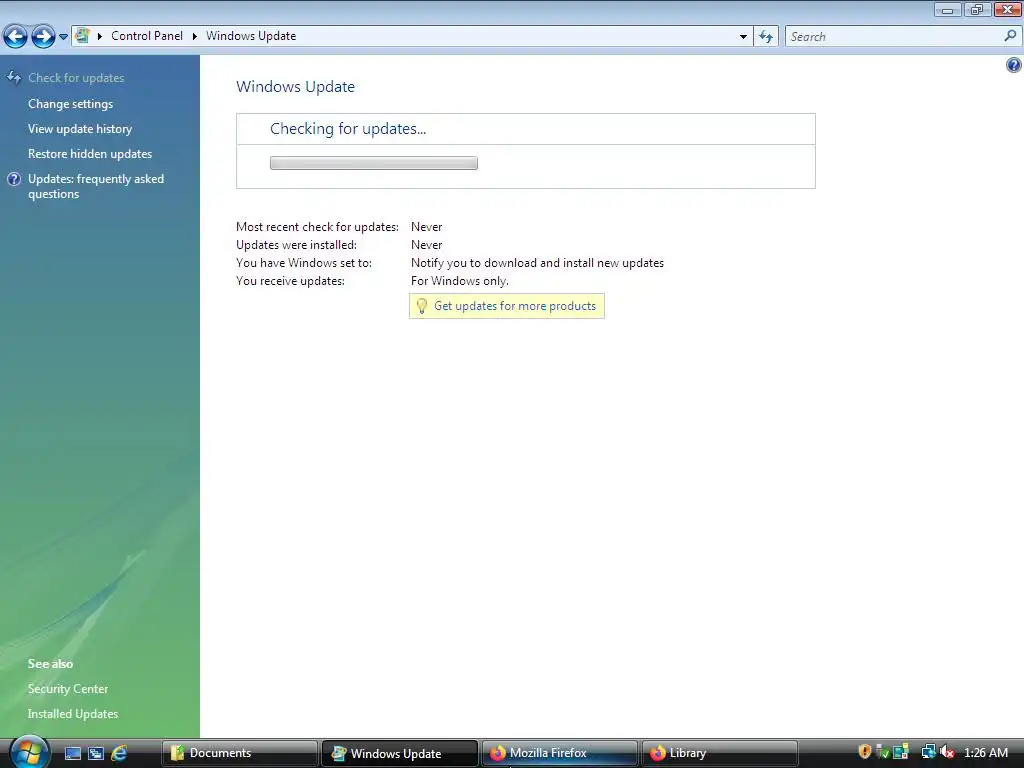Select Windows Update in the breadcrumb

click(x=251, y=36)
